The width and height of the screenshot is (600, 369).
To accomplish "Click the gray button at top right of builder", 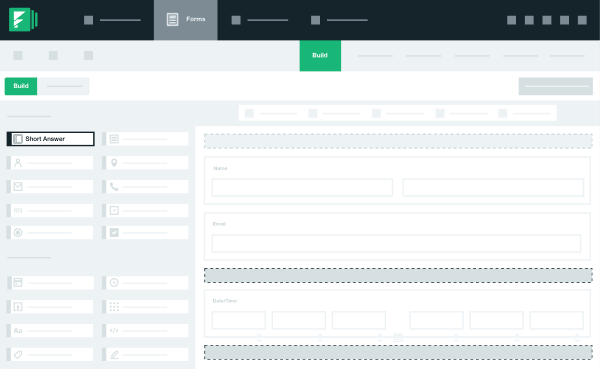I will pos(556,86).
